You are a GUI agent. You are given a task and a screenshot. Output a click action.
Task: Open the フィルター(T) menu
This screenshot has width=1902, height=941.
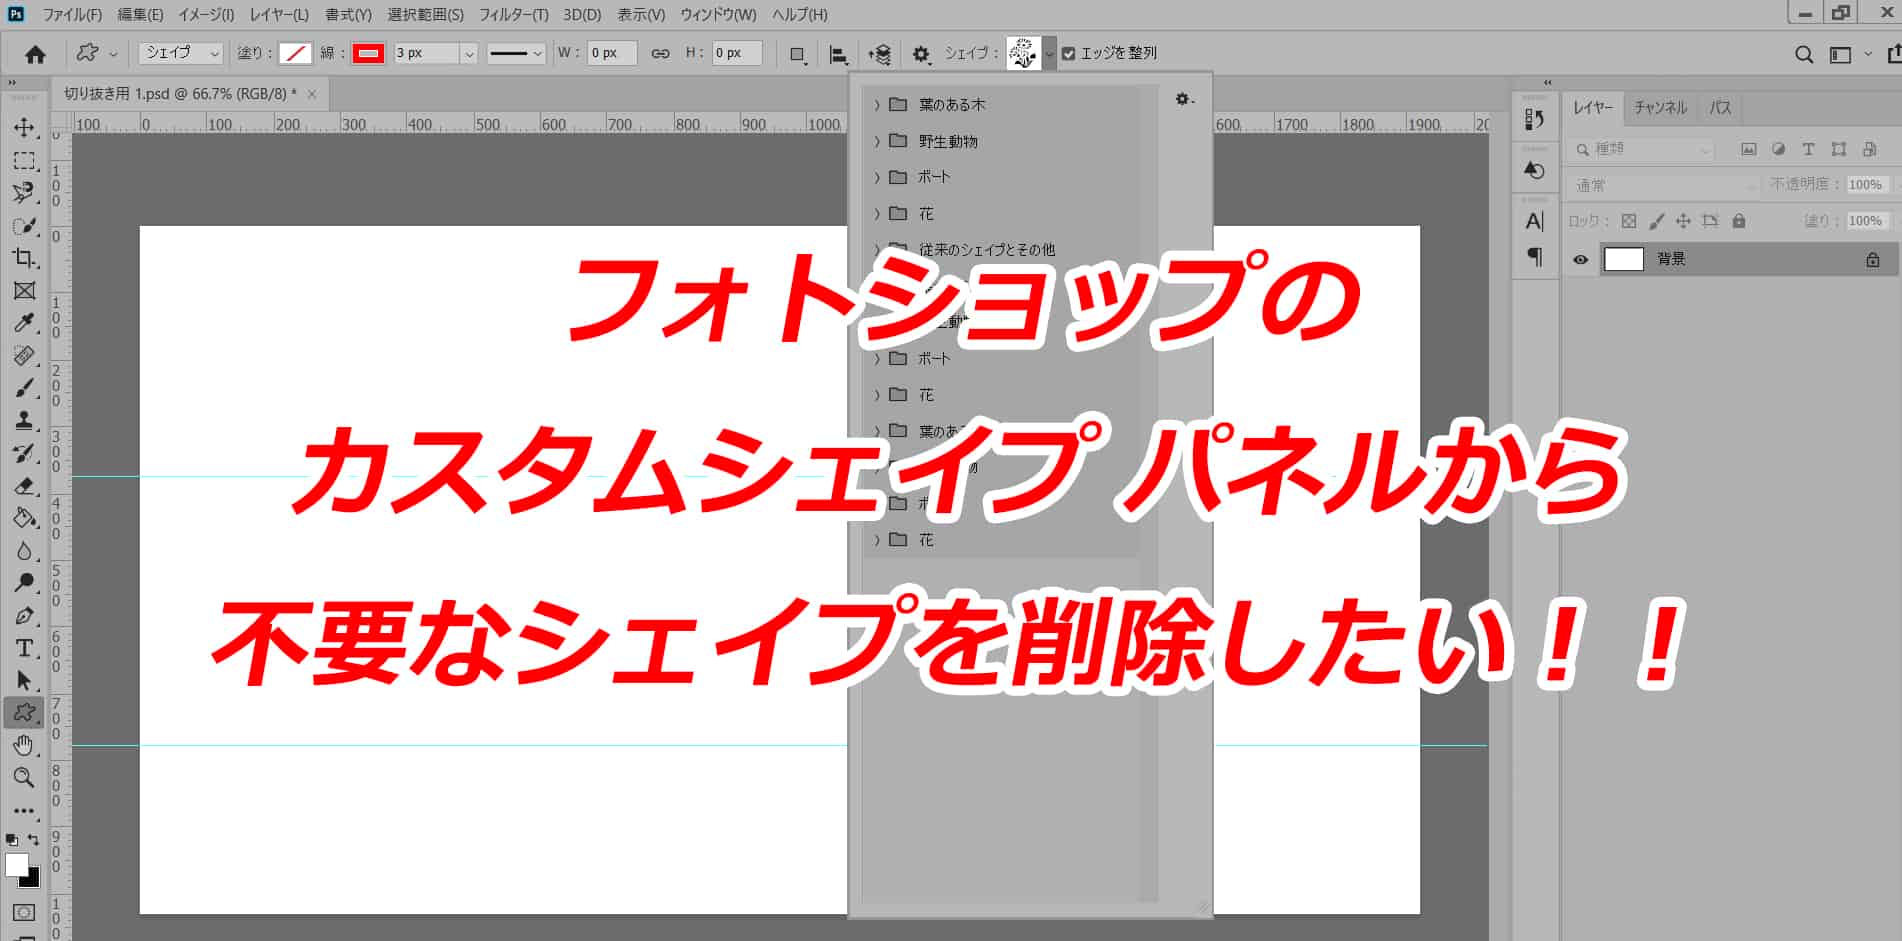[513, 15]
